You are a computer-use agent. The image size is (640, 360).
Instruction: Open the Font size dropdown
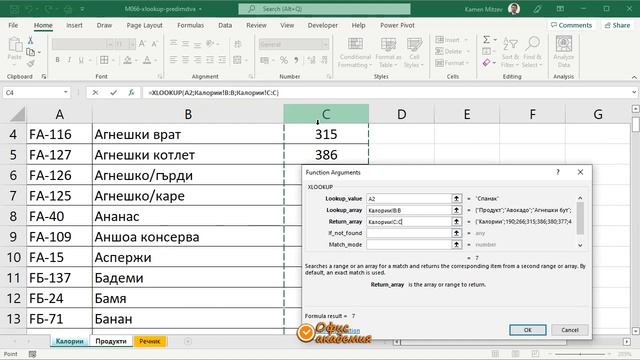[x=132, y=44]
